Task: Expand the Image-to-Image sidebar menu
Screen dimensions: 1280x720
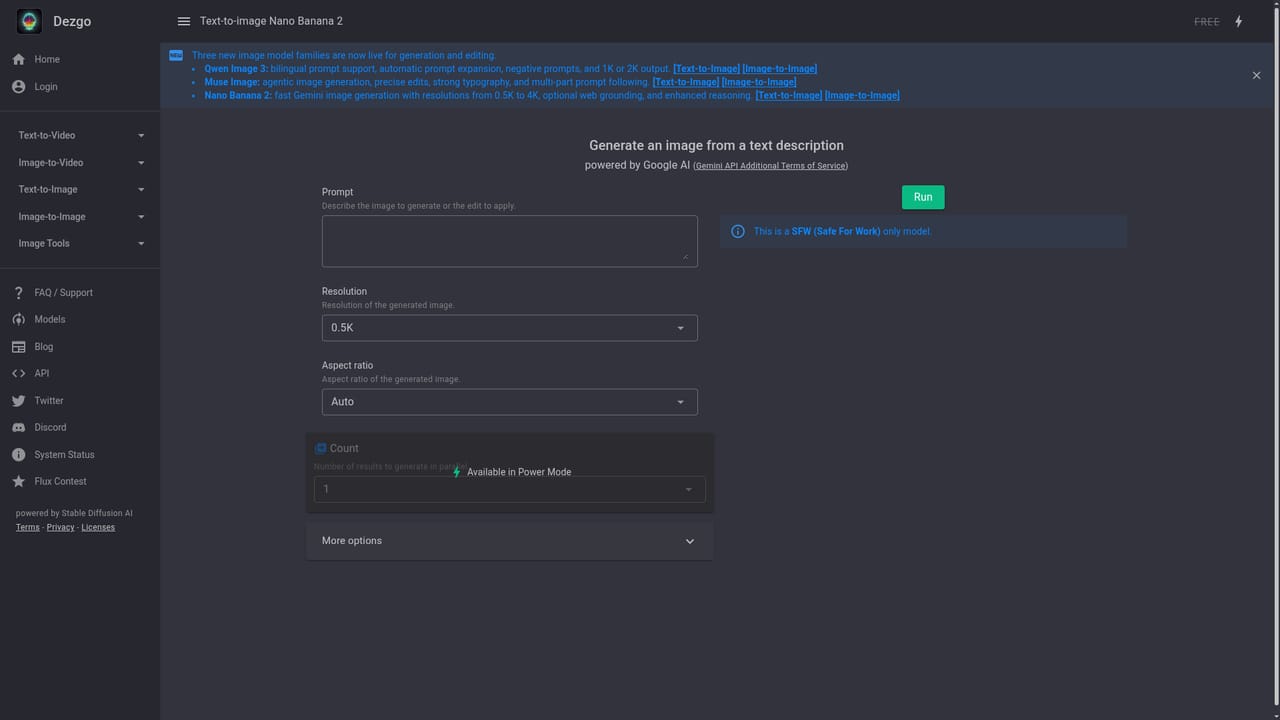Action: click(x=80, y=217)
